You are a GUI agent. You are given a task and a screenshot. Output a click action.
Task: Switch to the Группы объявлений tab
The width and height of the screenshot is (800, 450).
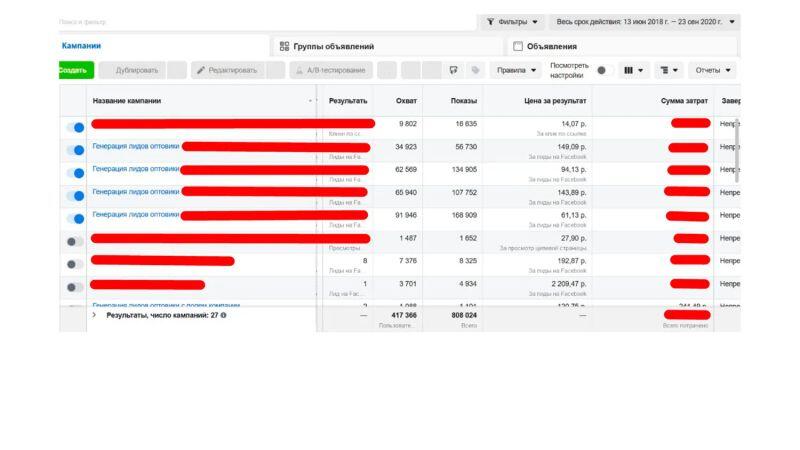333,46
